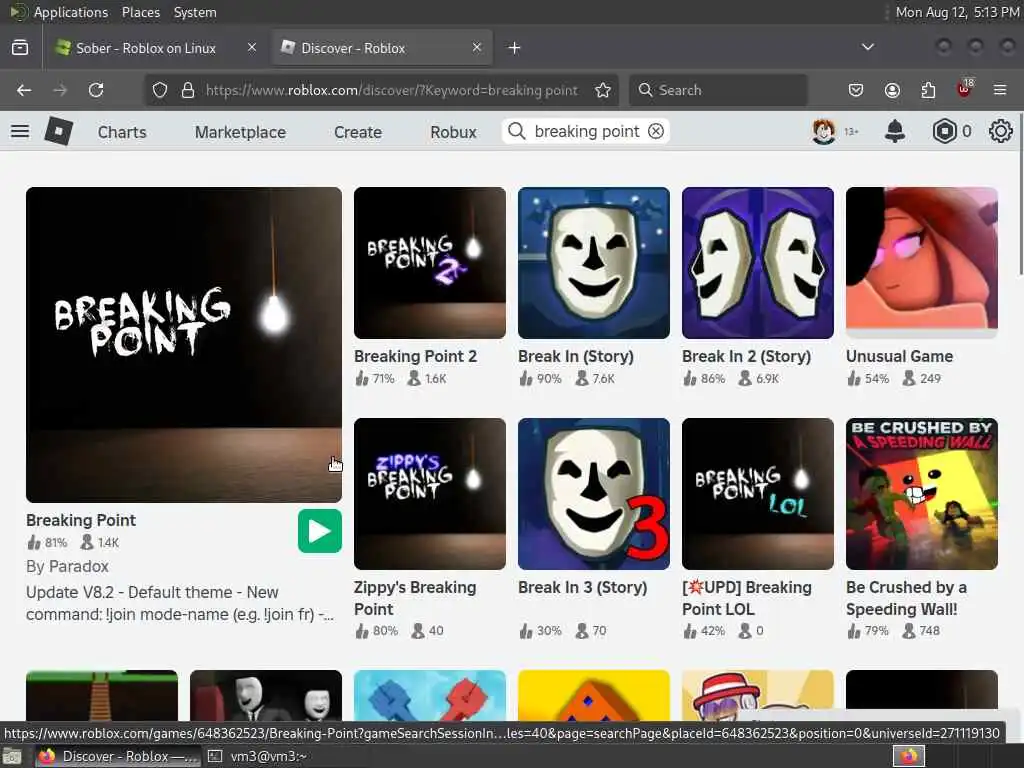Open the Break In (Story) thumbnail
1024x768 pixels.
pyautogui.click(x=594, y=263)
